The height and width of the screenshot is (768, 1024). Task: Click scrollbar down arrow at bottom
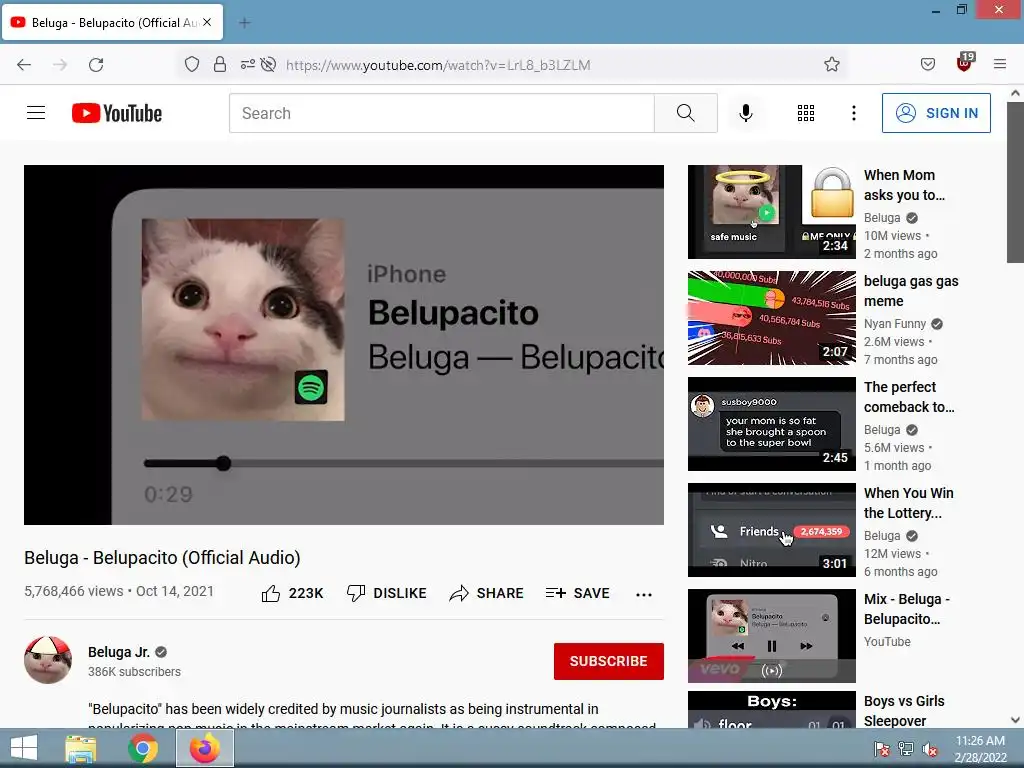1015,720
